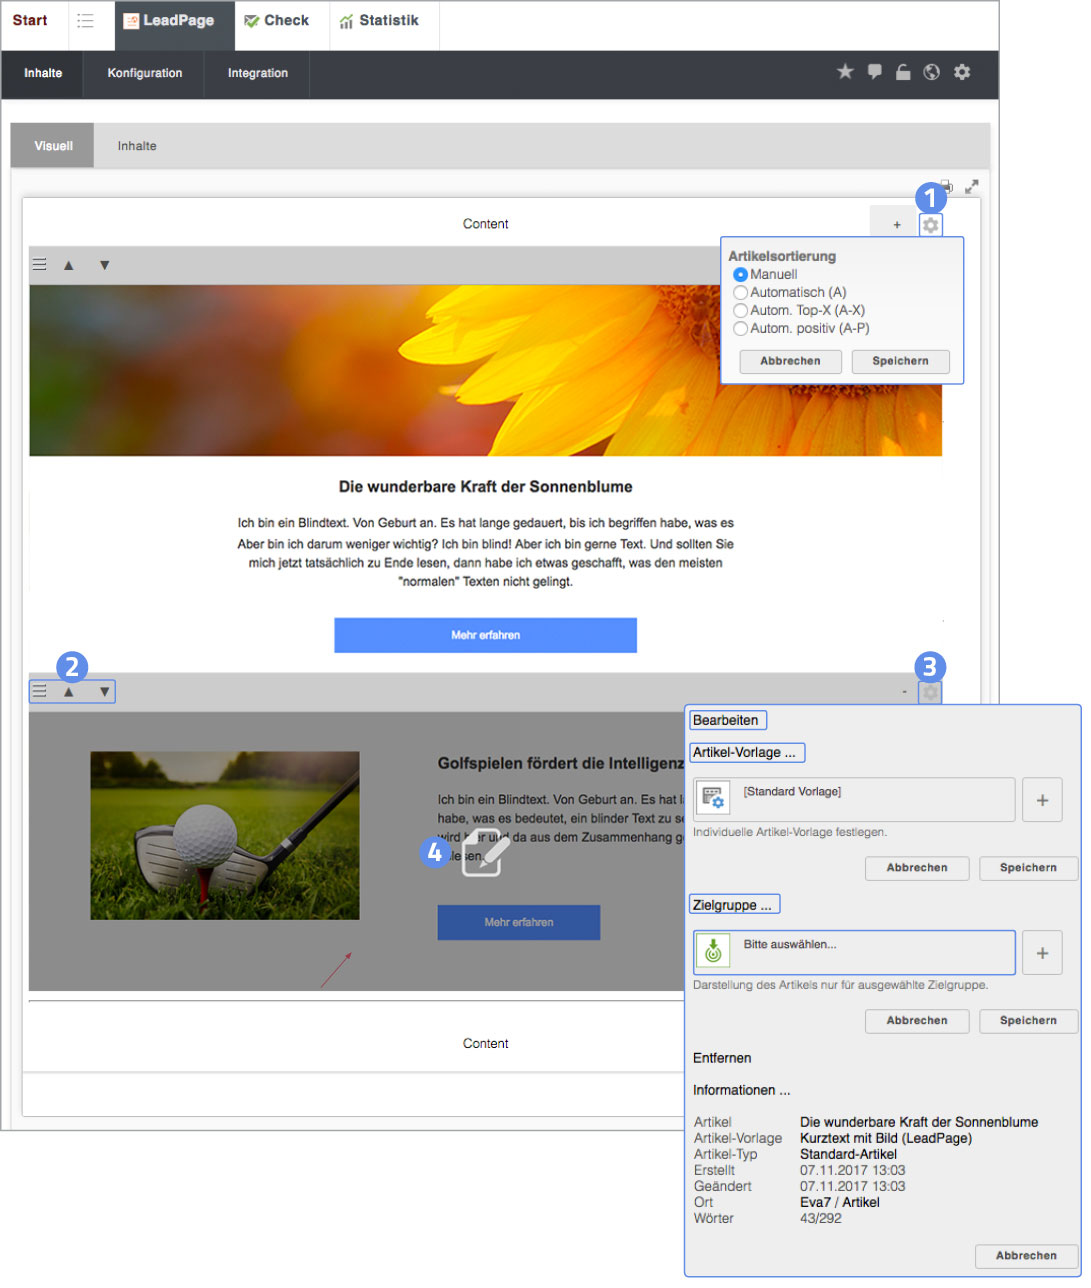Click the fullscreen expand arrows icon
Image resolution: width=1091 pixels, height=1288 pixels.
click(971, 186)
